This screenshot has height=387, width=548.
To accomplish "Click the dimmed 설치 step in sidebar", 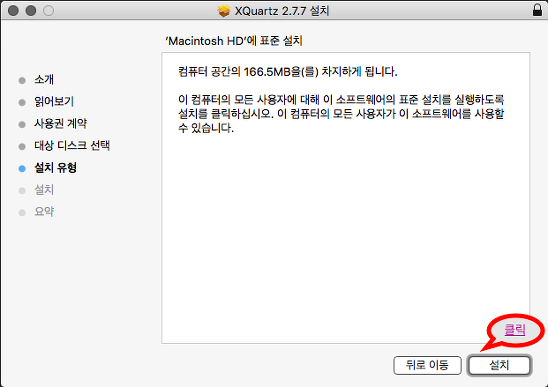I will point(44,190).
